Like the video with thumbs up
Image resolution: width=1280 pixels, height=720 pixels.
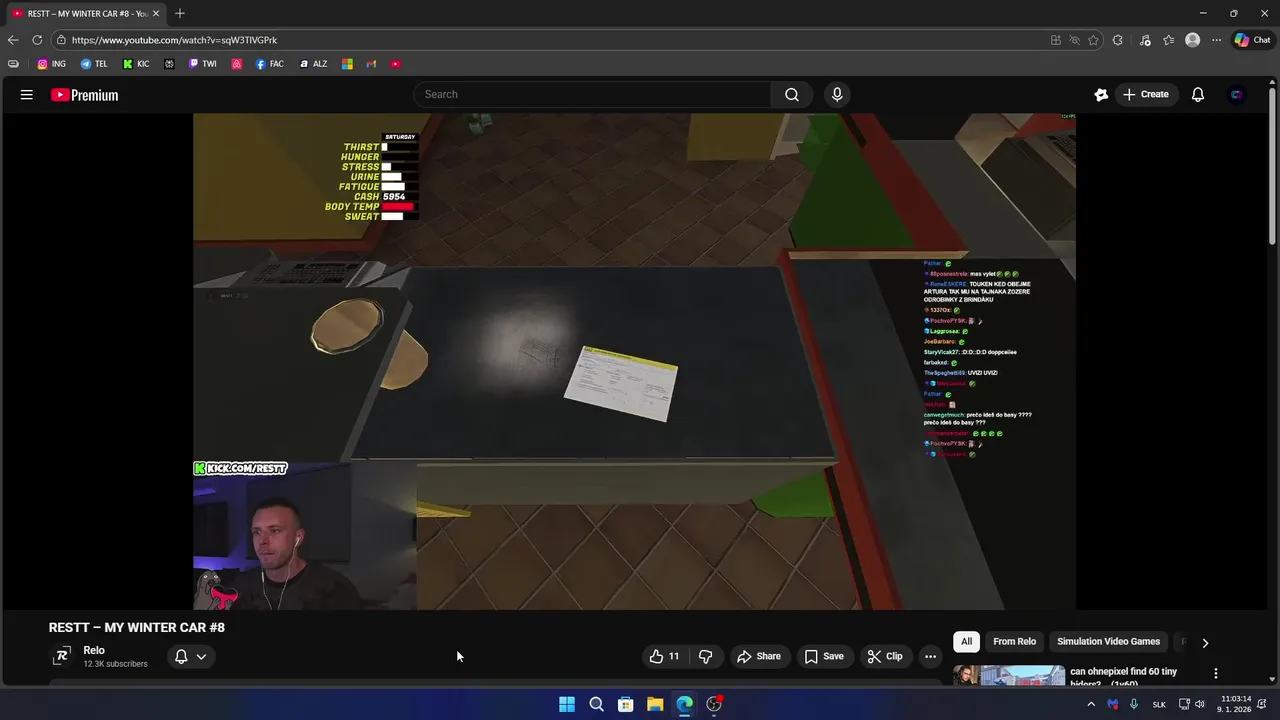pyautogui.click(x=664, y=656)
